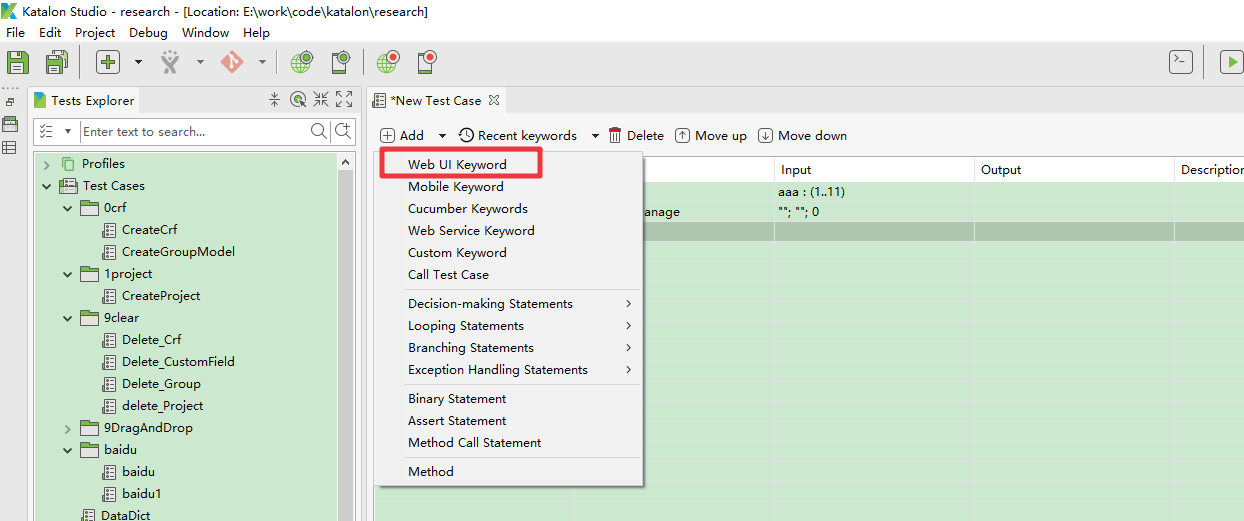This screenshot has width=1244, height=521.
Task: Click the maximize-arrows icon in Tests Explorer
Action: 344,99
